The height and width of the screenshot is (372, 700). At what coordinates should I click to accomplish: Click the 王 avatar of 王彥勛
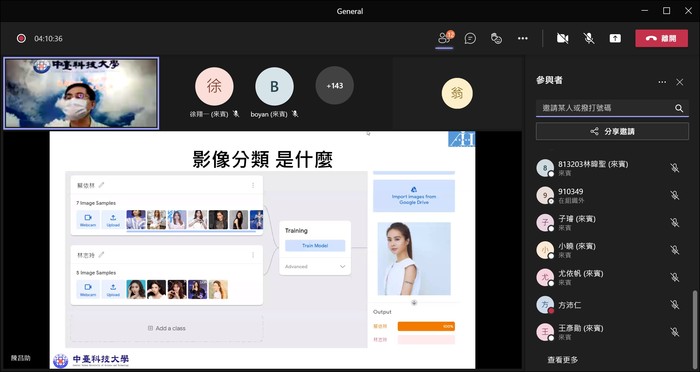point(545,332)
